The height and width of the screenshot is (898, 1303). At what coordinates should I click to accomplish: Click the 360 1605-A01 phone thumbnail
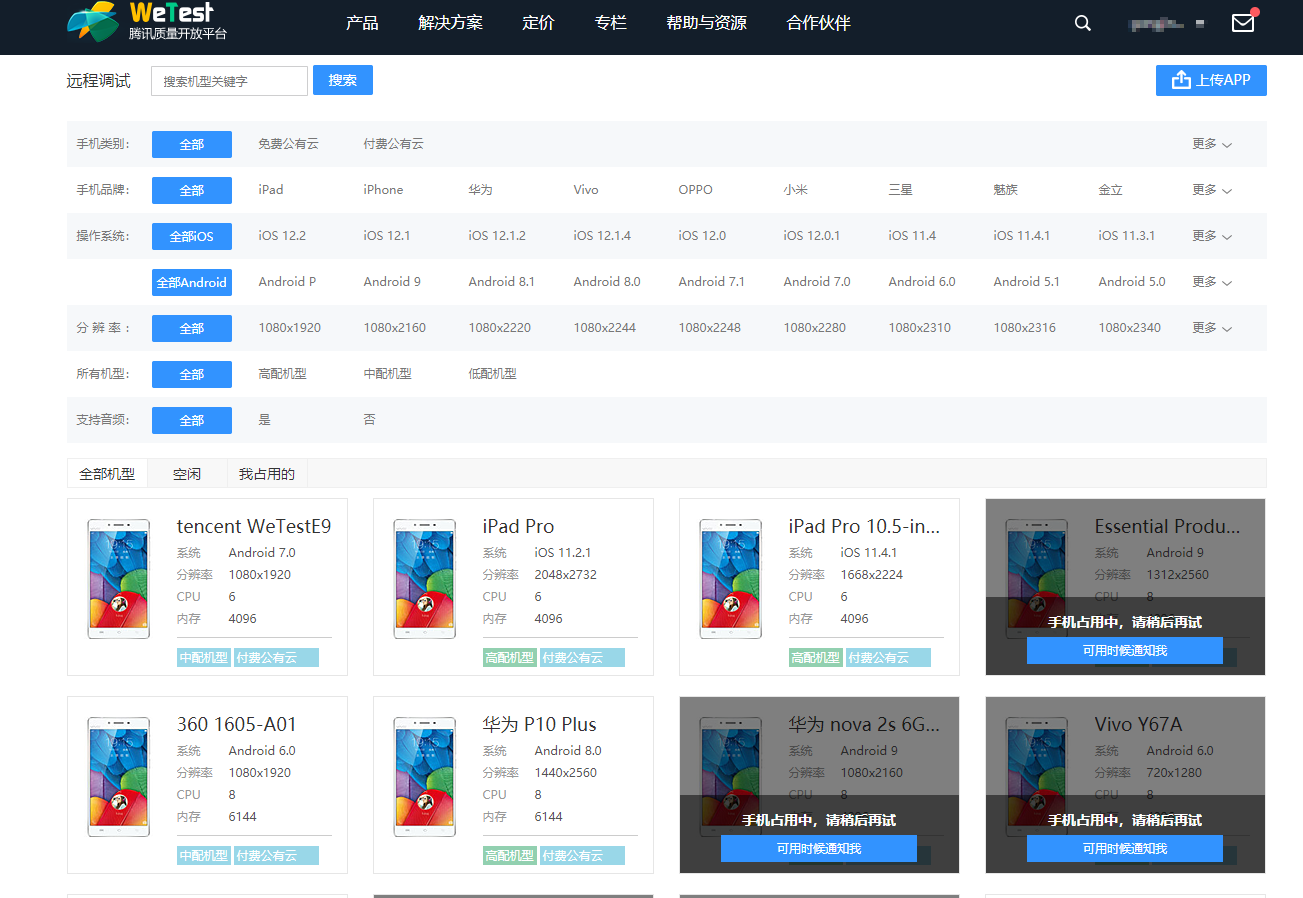tap(119, 777)
